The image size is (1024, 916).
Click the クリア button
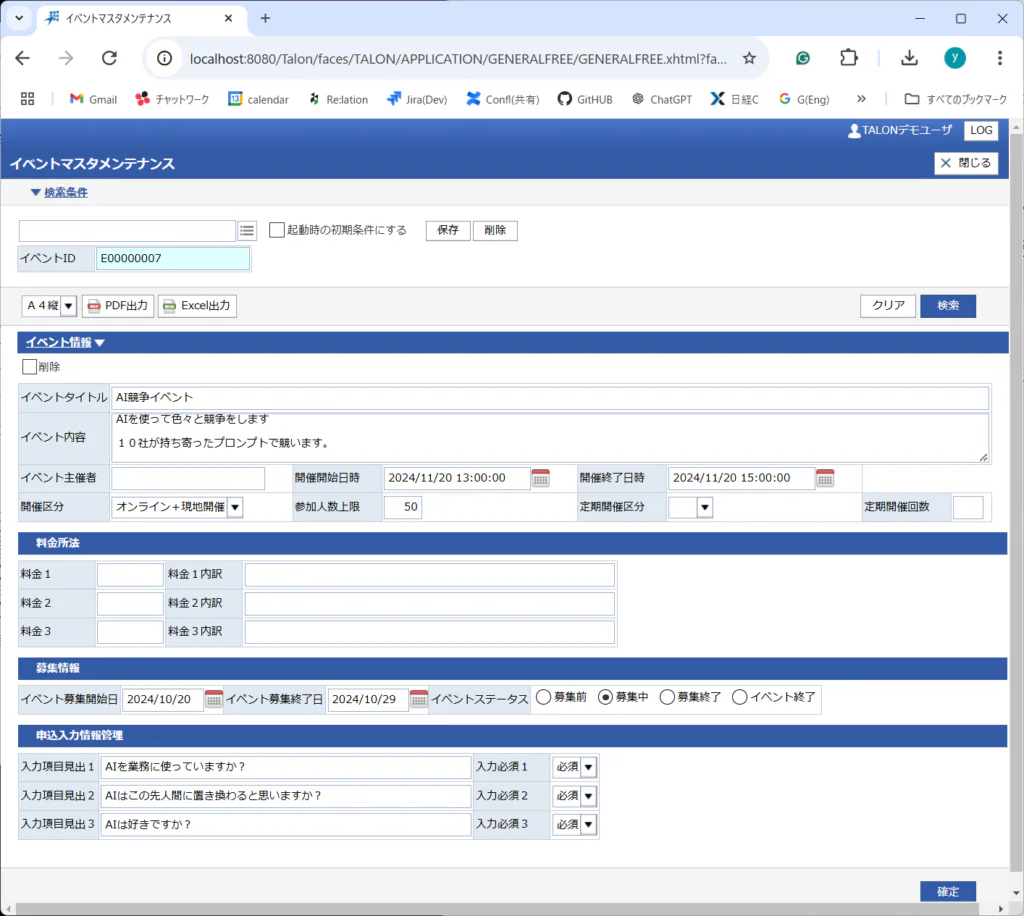[888, 306]
